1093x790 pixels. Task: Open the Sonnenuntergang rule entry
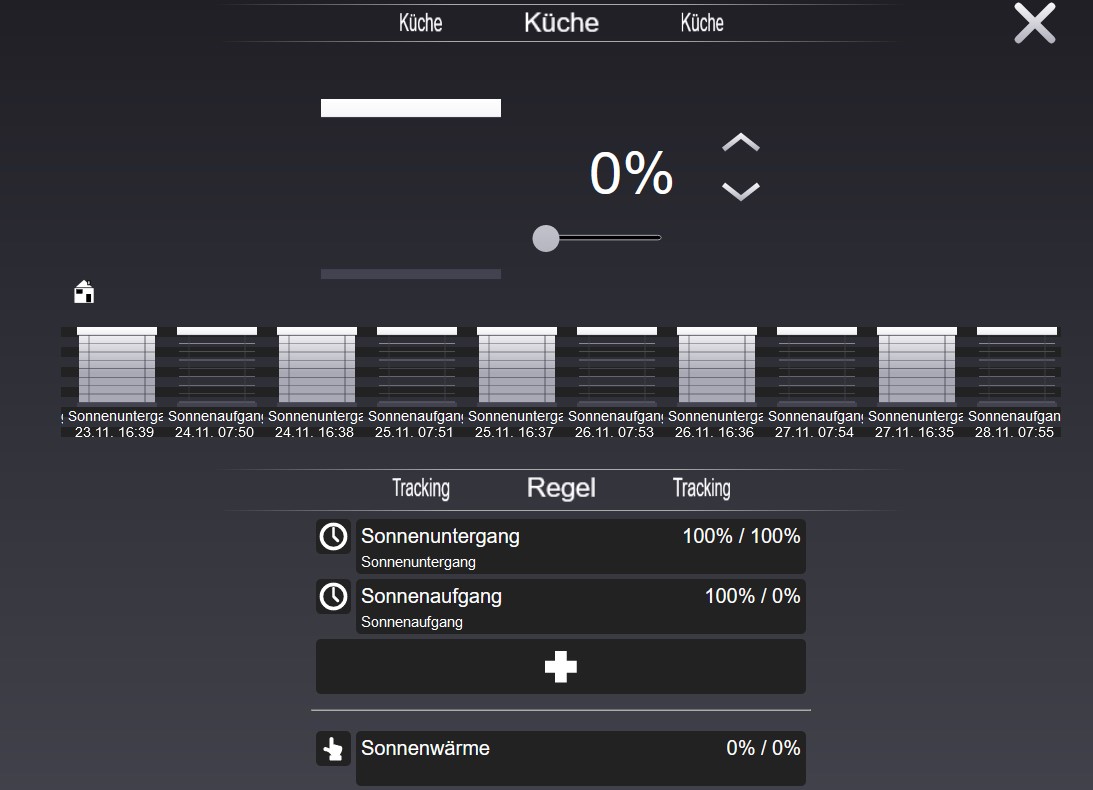pos(580,546)
